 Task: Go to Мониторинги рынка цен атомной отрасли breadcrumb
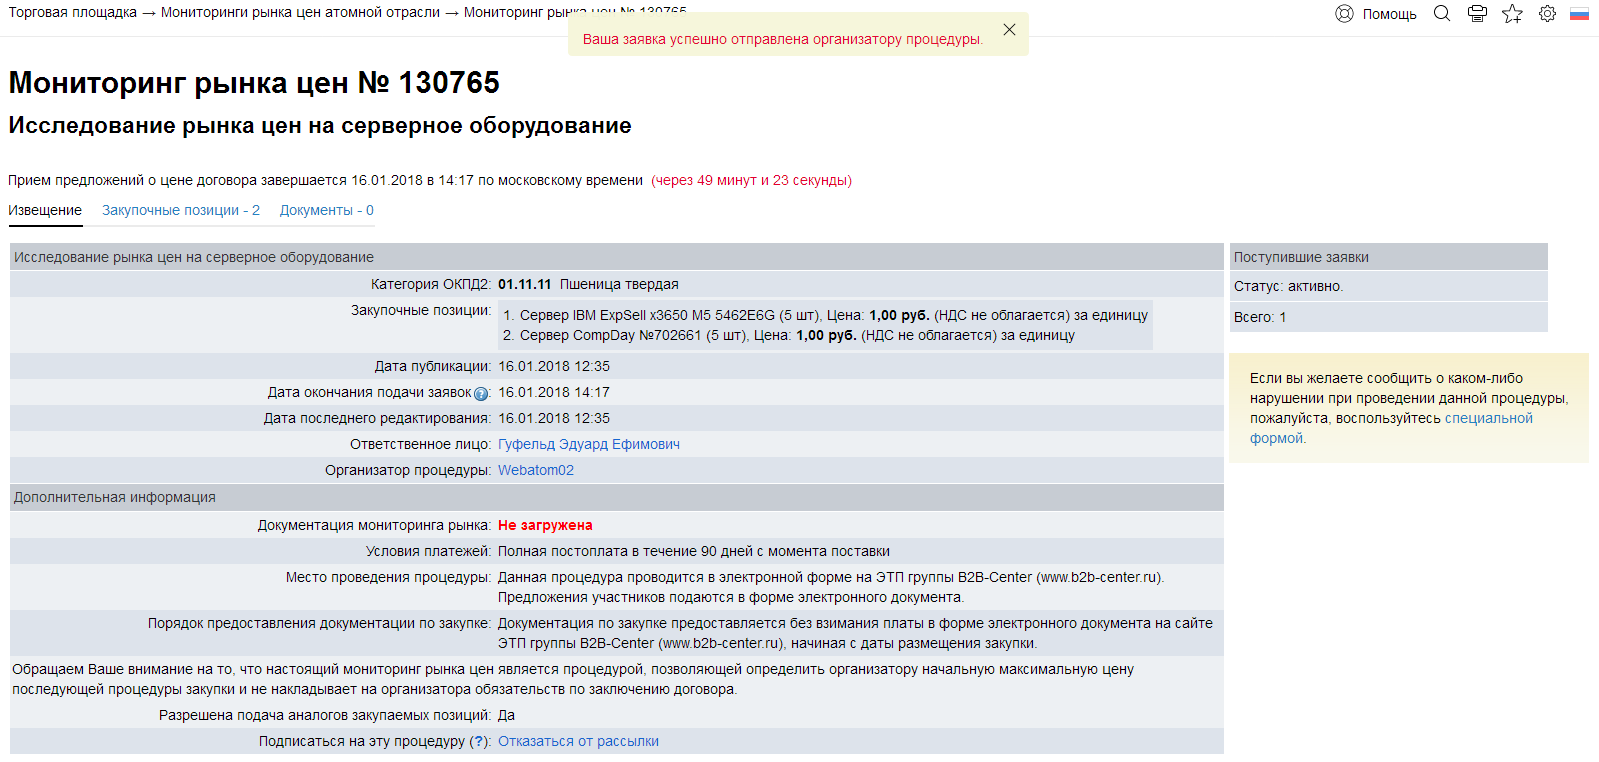click(300, 12)
